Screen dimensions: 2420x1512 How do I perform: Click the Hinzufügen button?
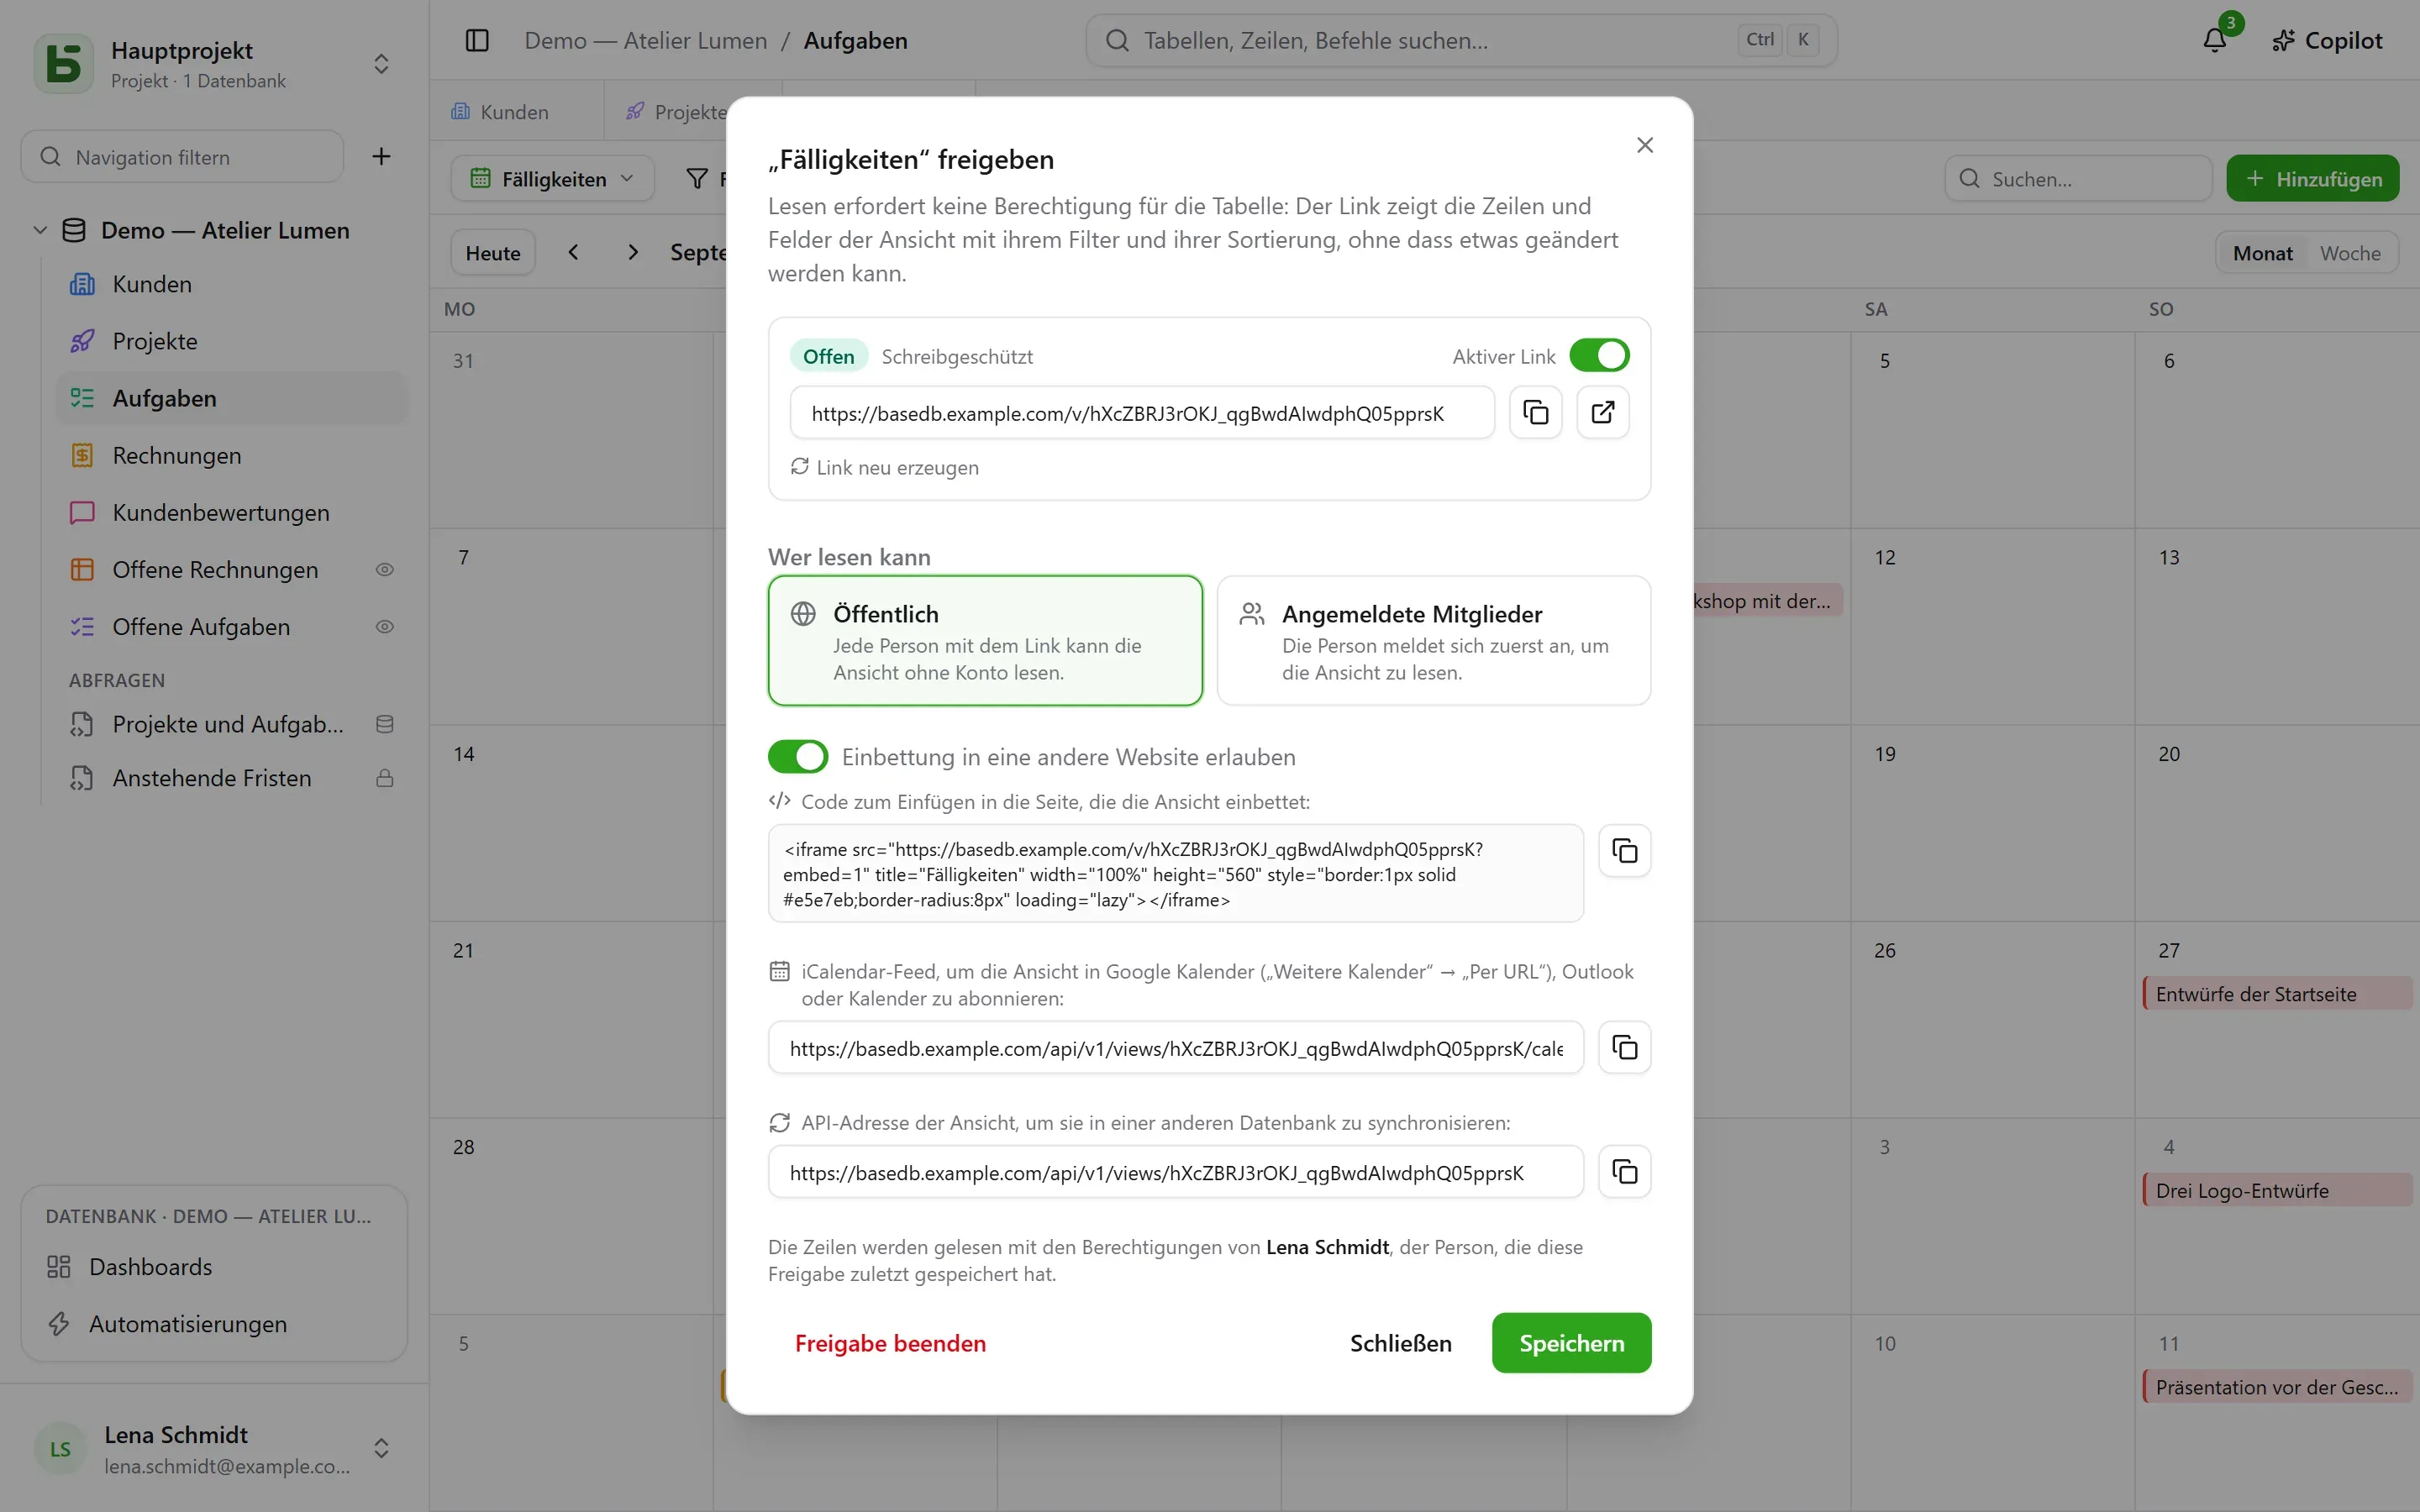[2312, 178]
